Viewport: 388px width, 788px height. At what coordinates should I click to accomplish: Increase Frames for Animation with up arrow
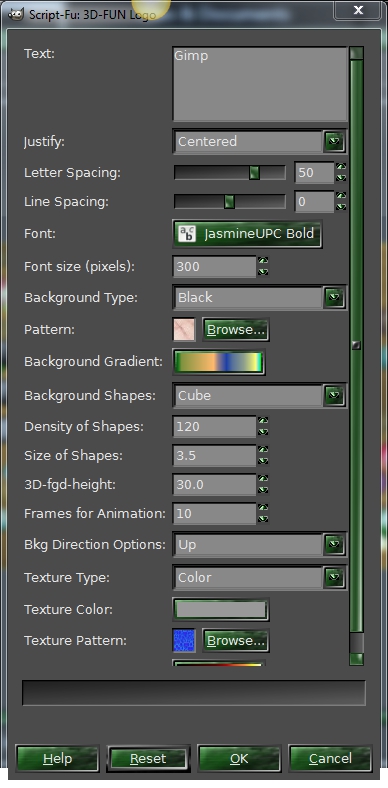pyautogui.click(x=263, y=508)
